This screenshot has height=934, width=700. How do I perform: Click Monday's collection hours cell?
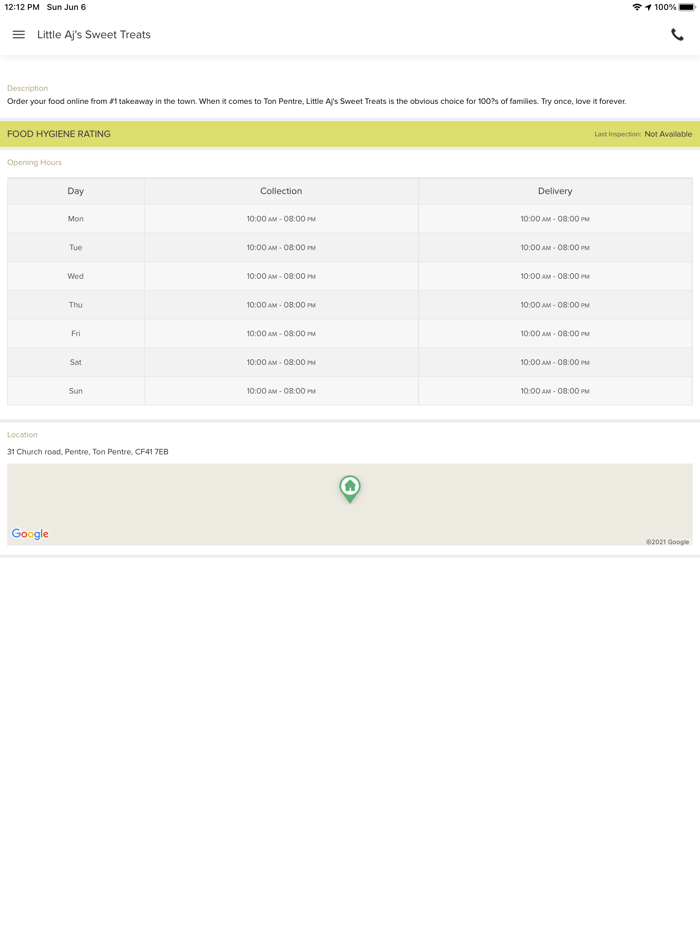pyautogui.click(x=281, y=219)
